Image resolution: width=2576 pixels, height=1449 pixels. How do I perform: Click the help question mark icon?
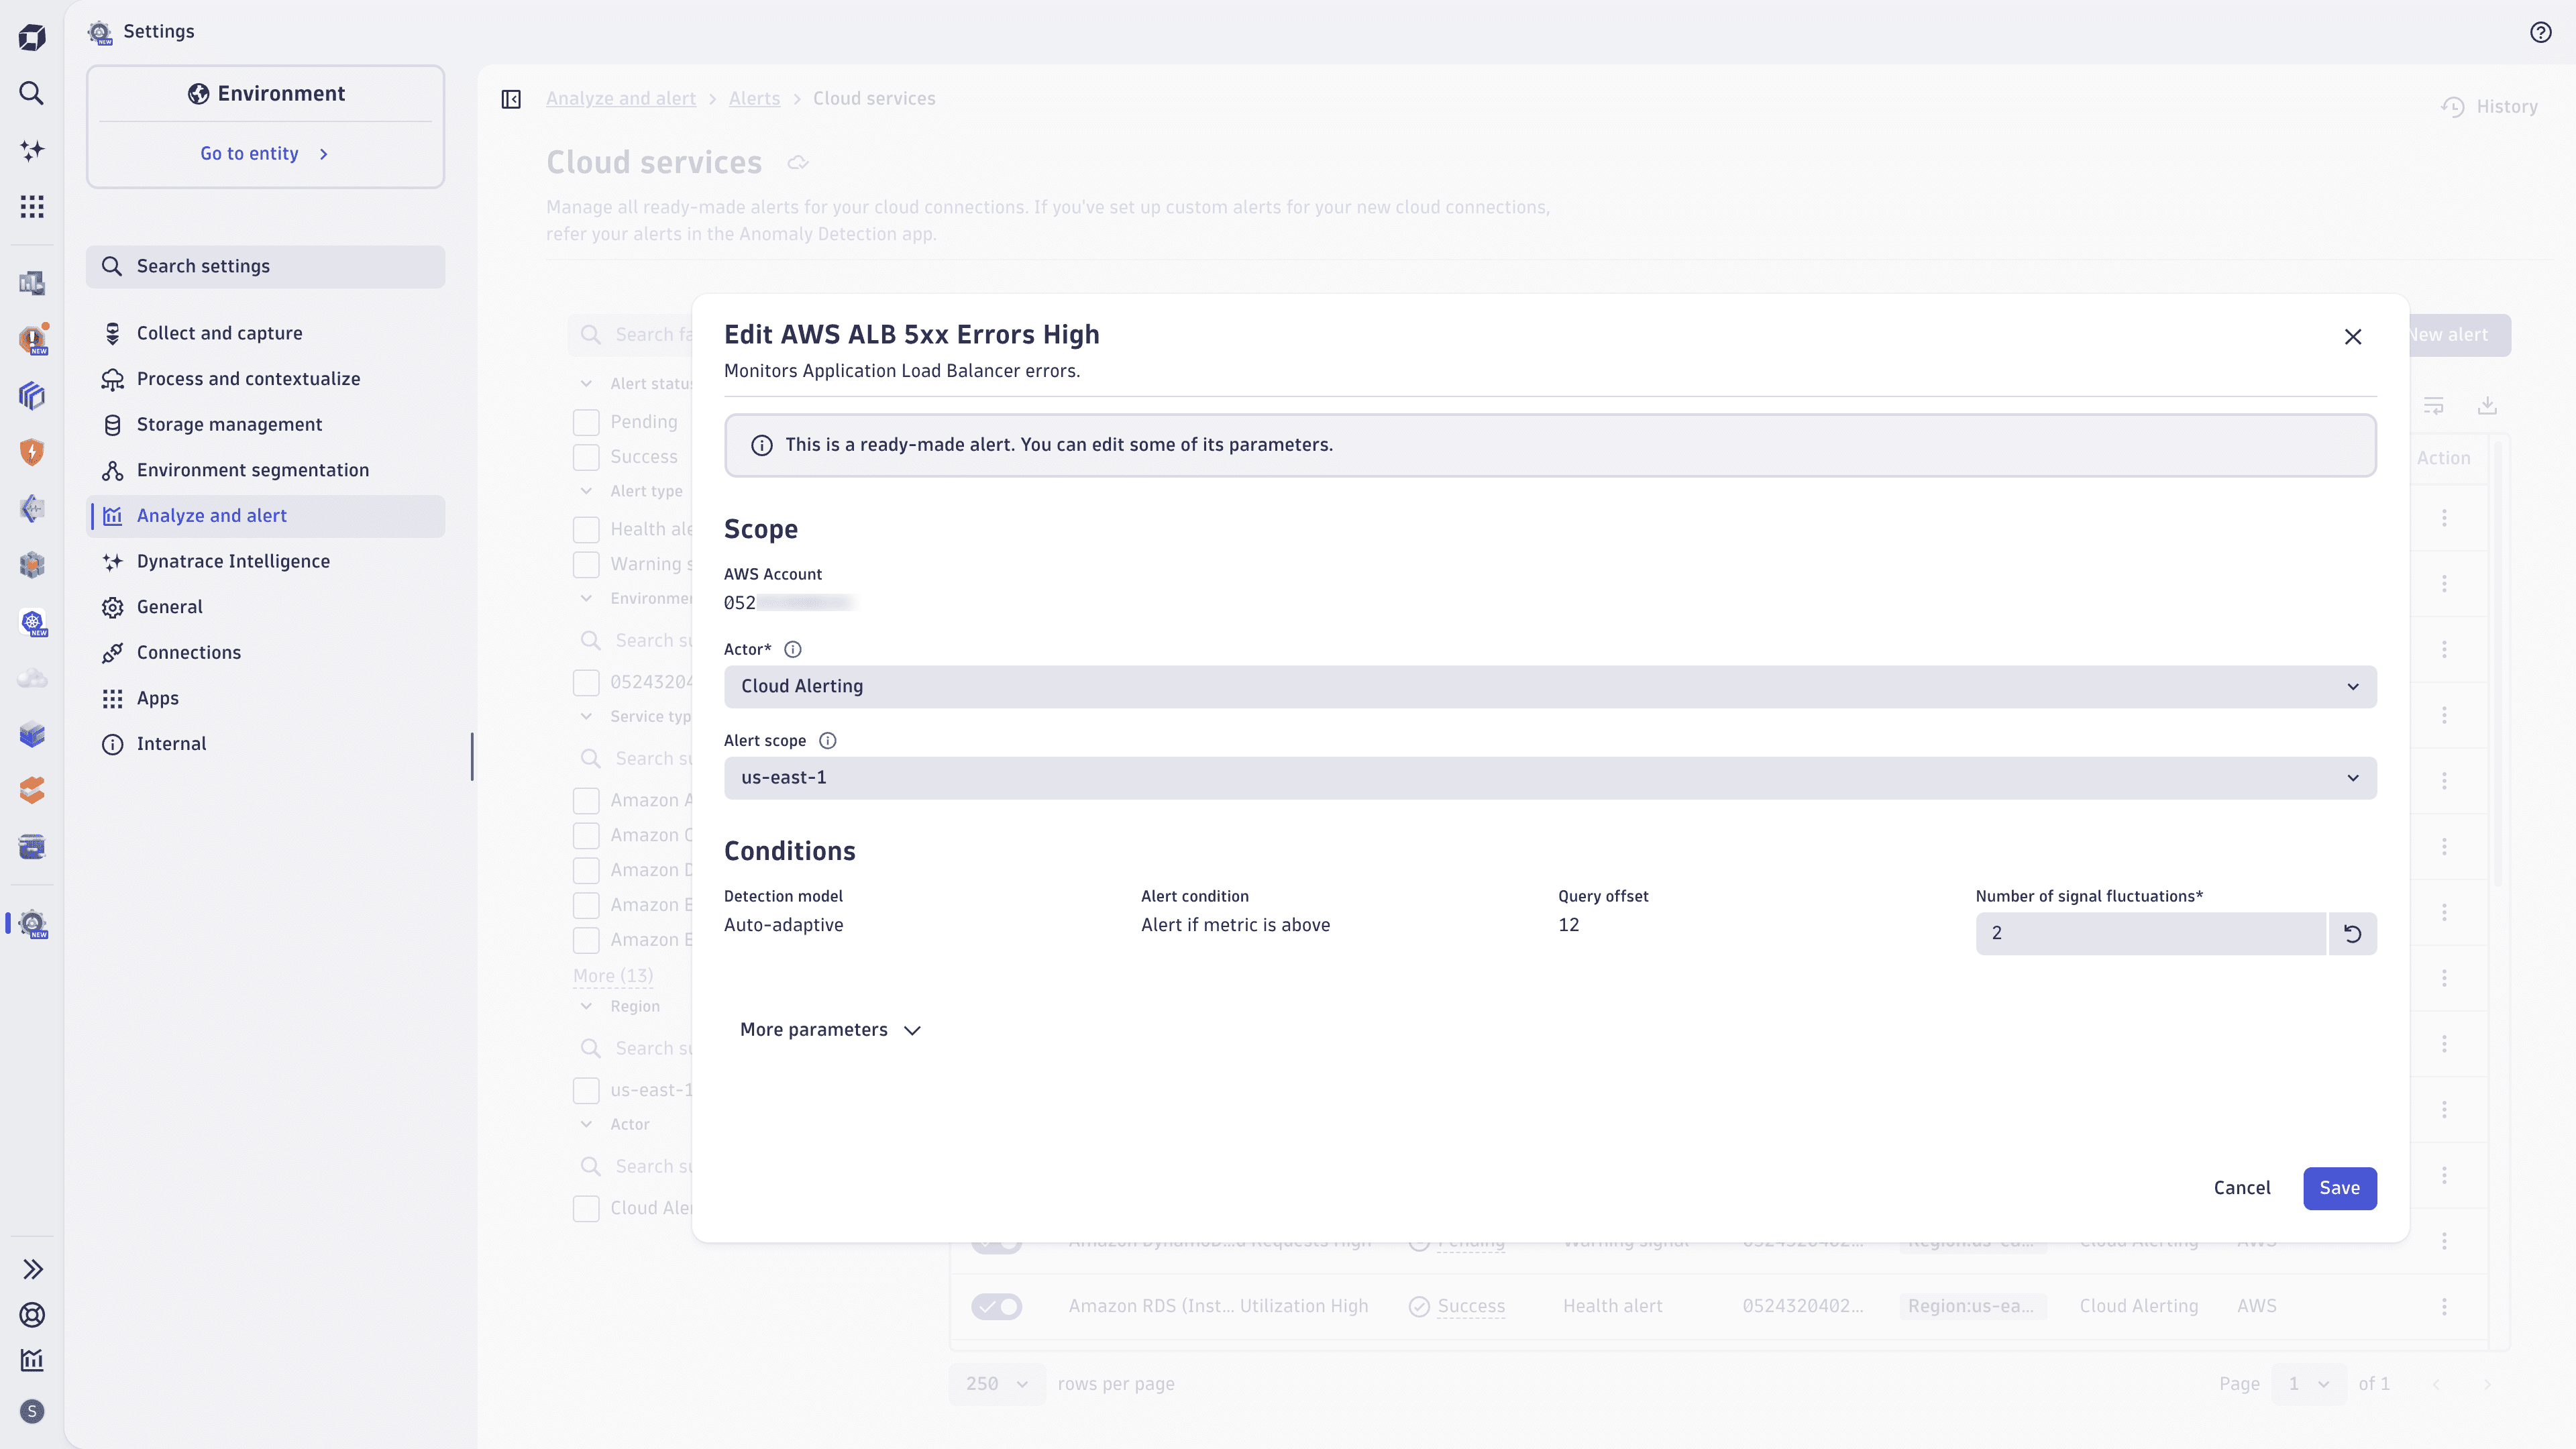2540,32
